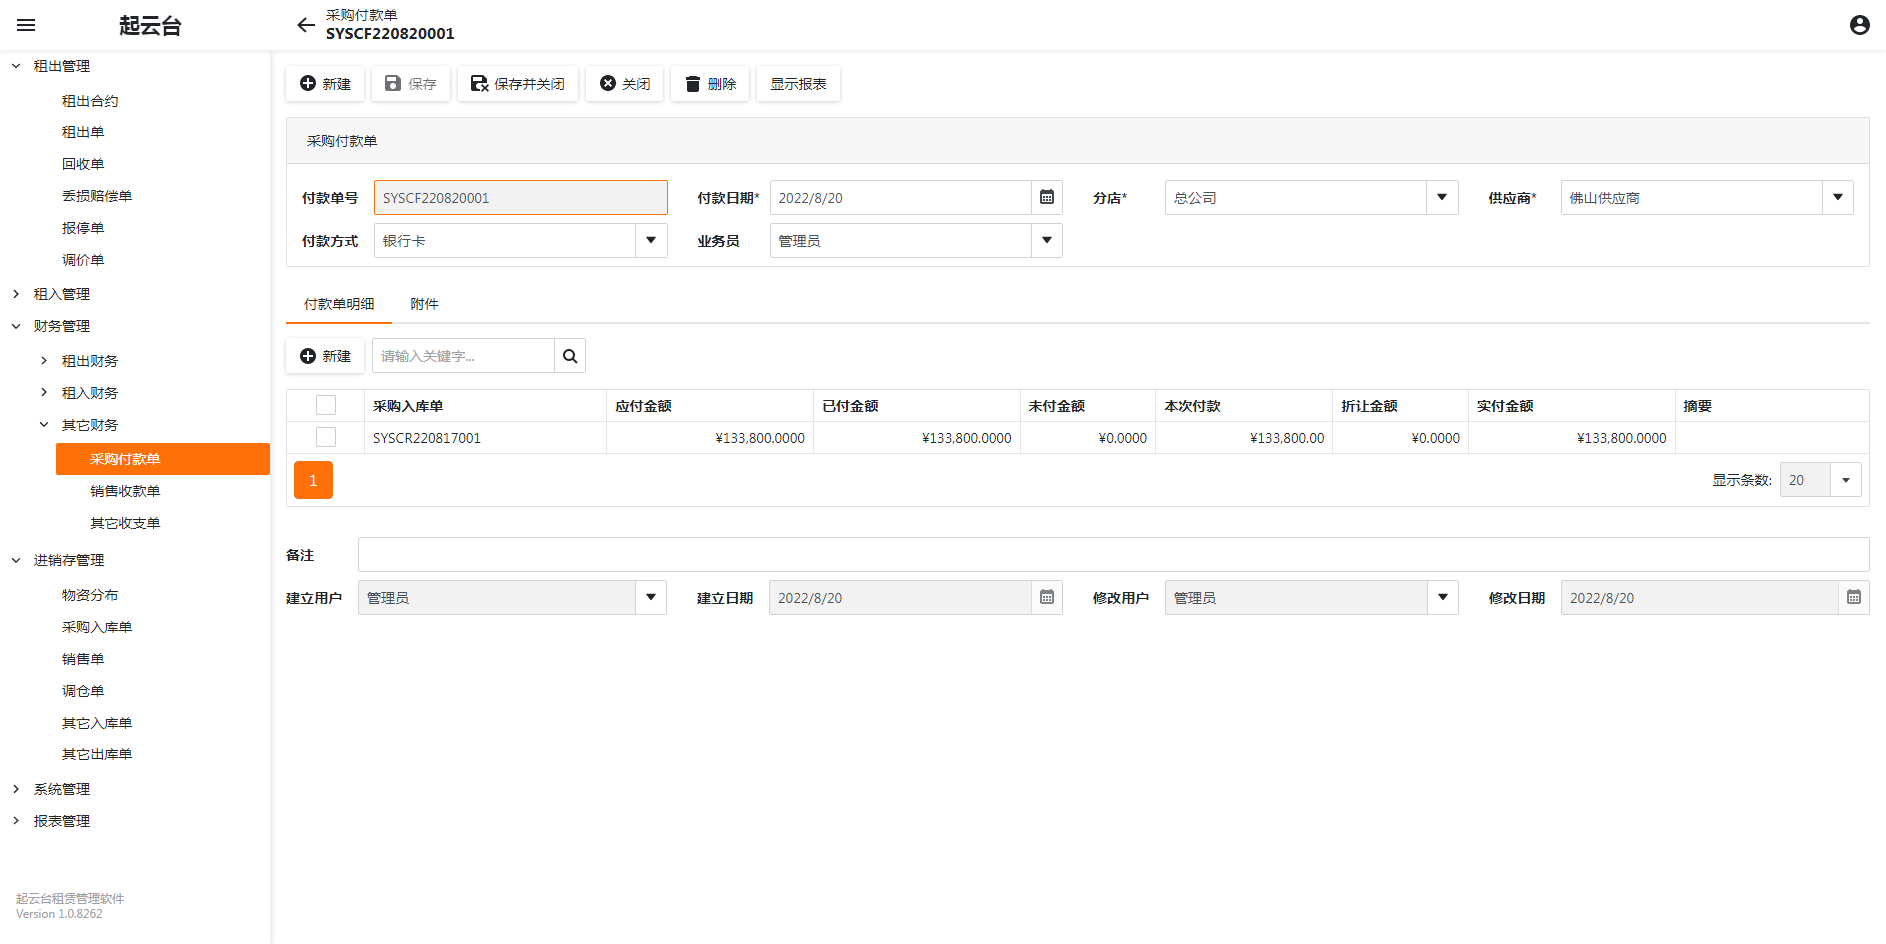Image resolution: width=1886 pixels, height=944 pixels.
Task: Expand the 分店 dropdown
Action: (1442, 198)
